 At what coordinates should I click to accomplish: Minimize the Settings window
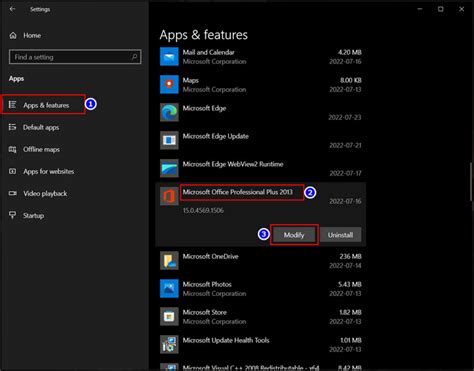coord(420,9)
